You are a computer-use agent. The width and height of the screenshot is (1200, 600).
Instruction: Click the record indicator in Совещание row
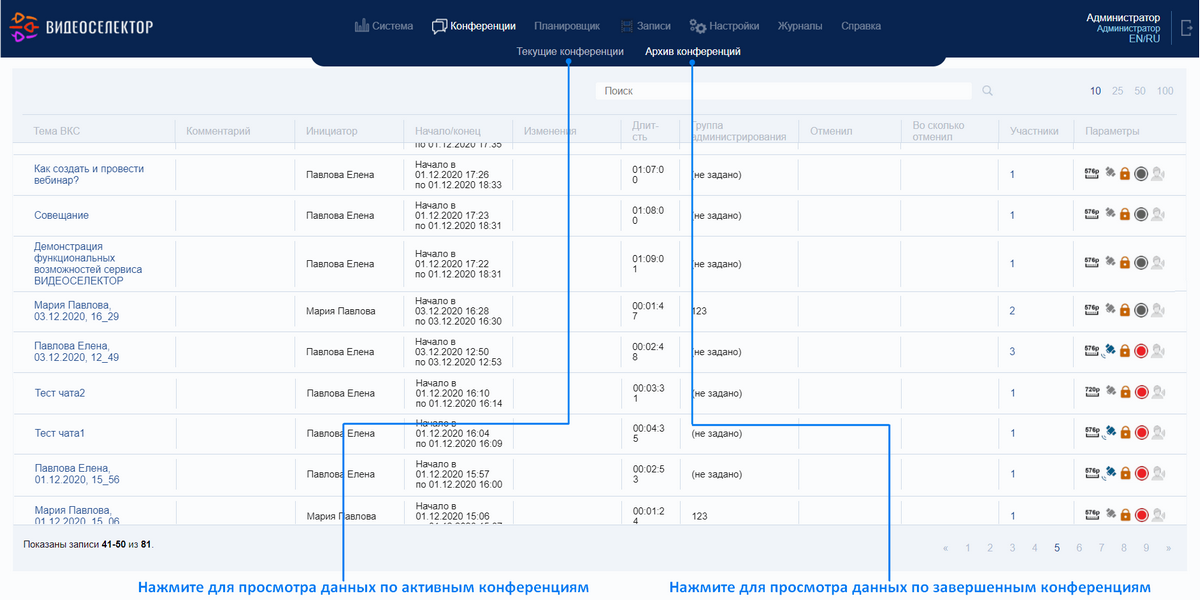click(x=1141, y=214)
